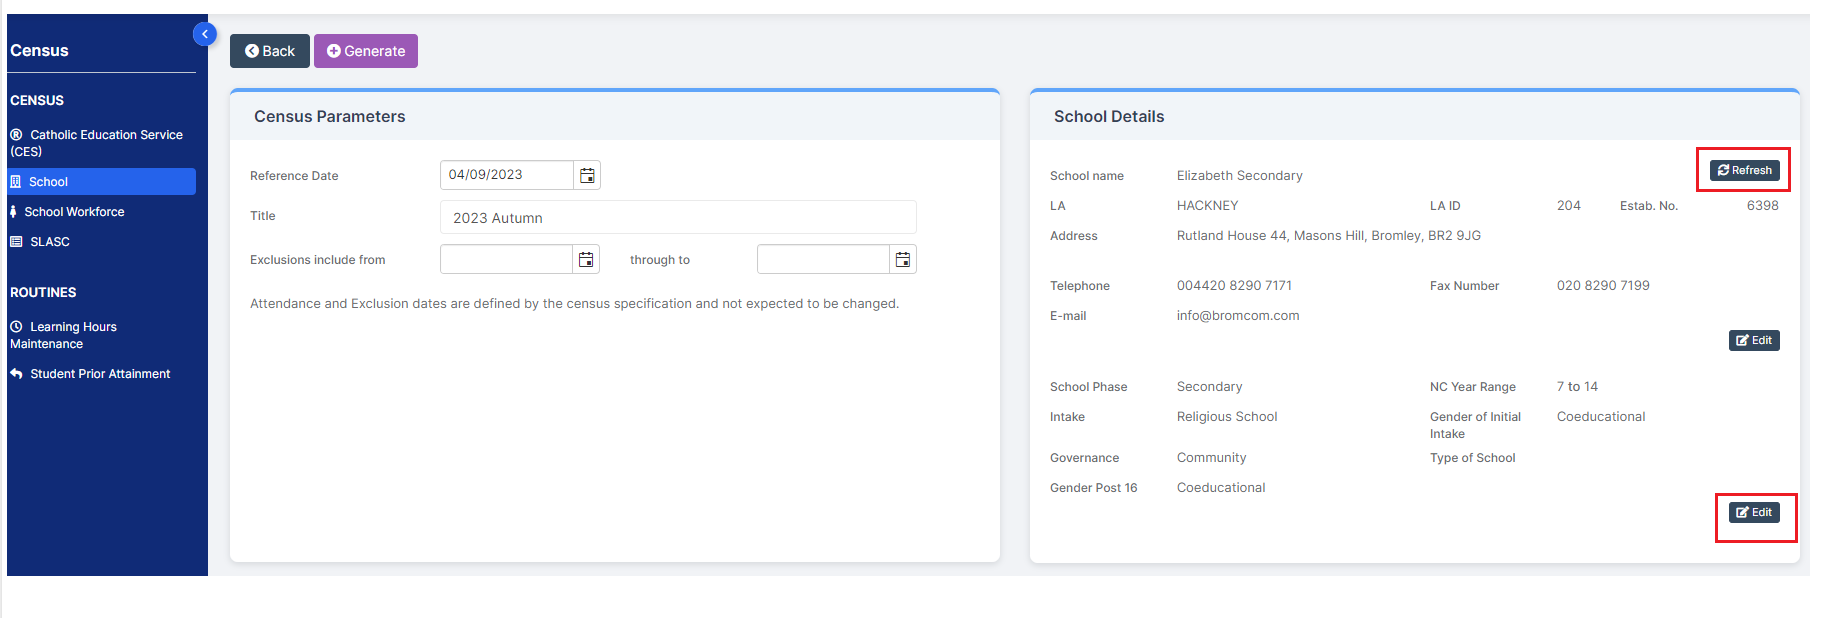Click the SLASC list icon
Screen dimensions: 1822x618
pyautogui.click(x=16, y=241)
